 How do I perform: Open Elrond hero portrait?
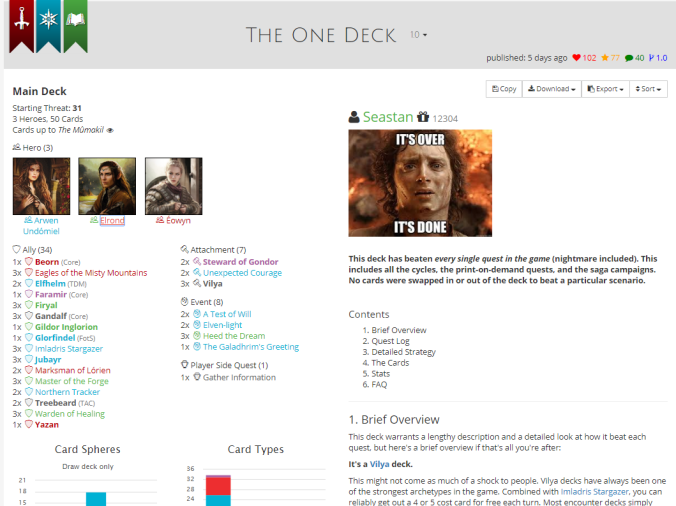click(107, 186)
